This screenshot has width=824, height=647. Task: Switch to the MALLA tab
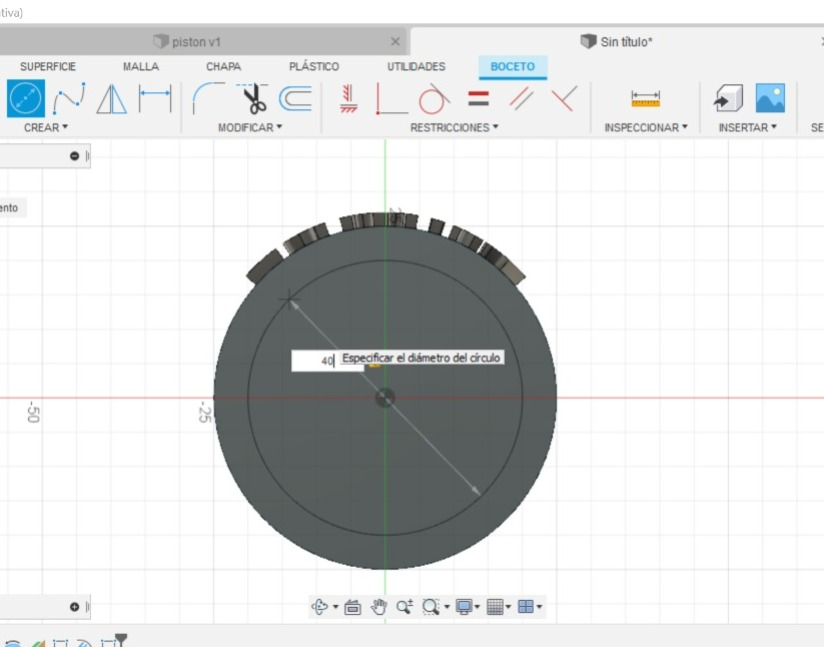(141, 67)
